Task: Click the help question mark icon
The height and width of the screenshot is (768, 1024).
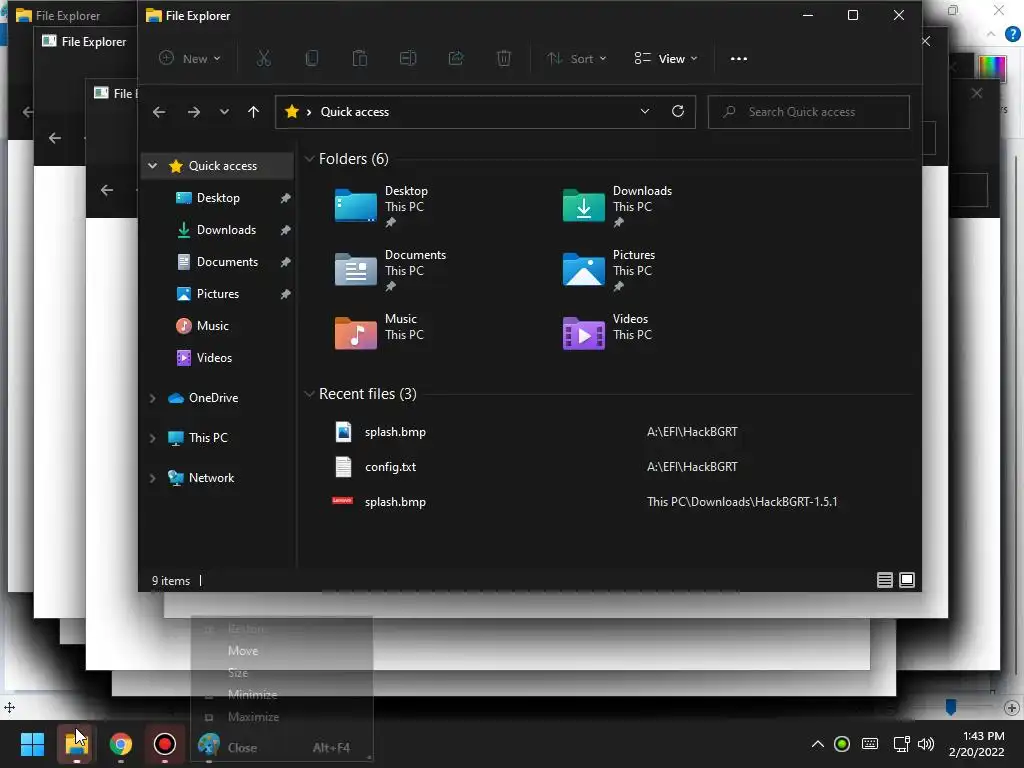Action: click(x=1012, y=34)
